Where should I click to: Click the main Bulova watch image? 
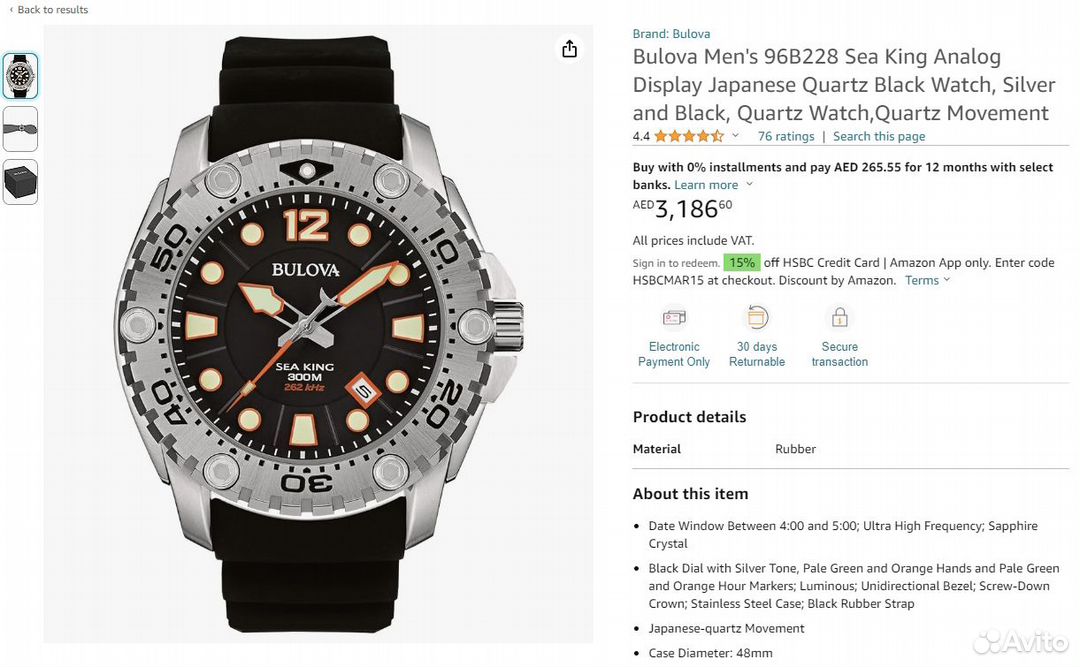pos(320,336)
